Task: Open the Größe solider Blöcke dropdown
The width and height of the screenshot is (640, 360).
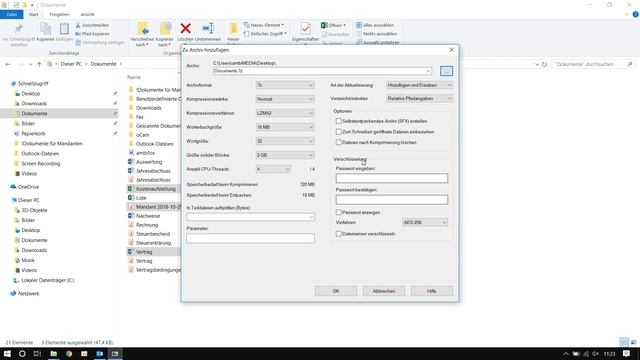Action: coord(285,155)
